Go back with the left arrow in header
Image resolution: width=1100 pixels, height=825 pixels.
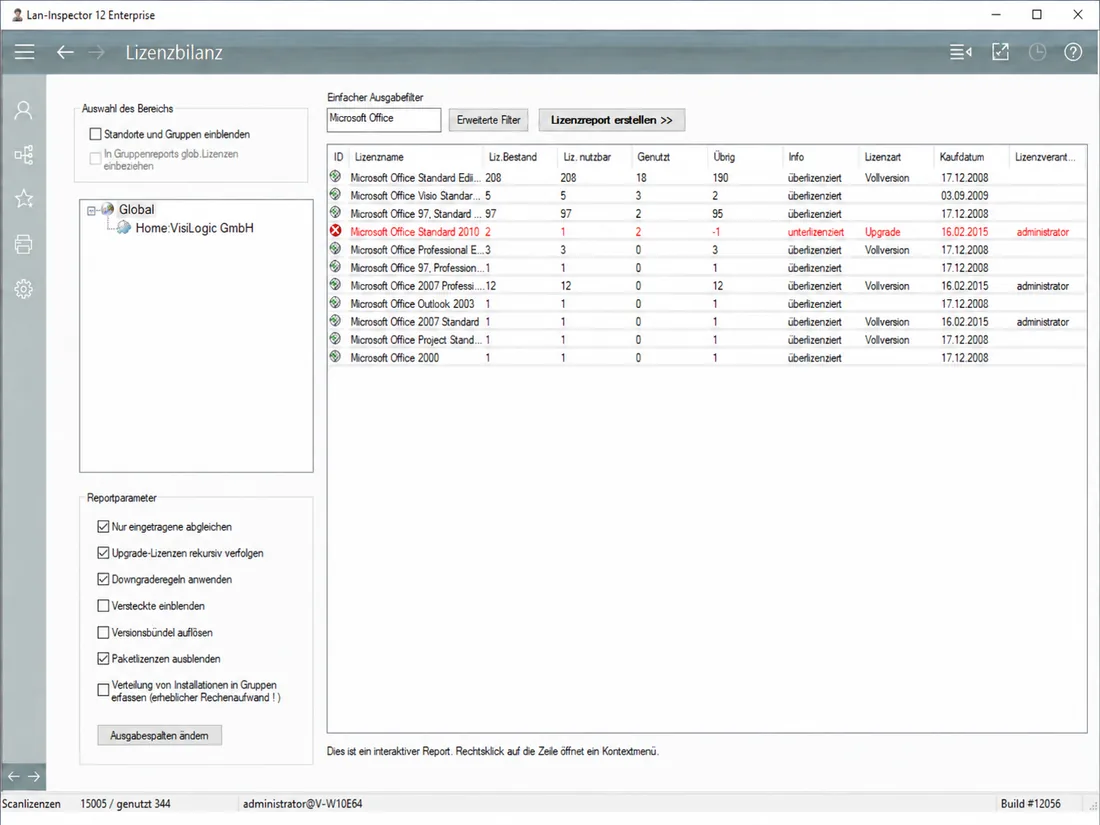(x=65, y=52)
